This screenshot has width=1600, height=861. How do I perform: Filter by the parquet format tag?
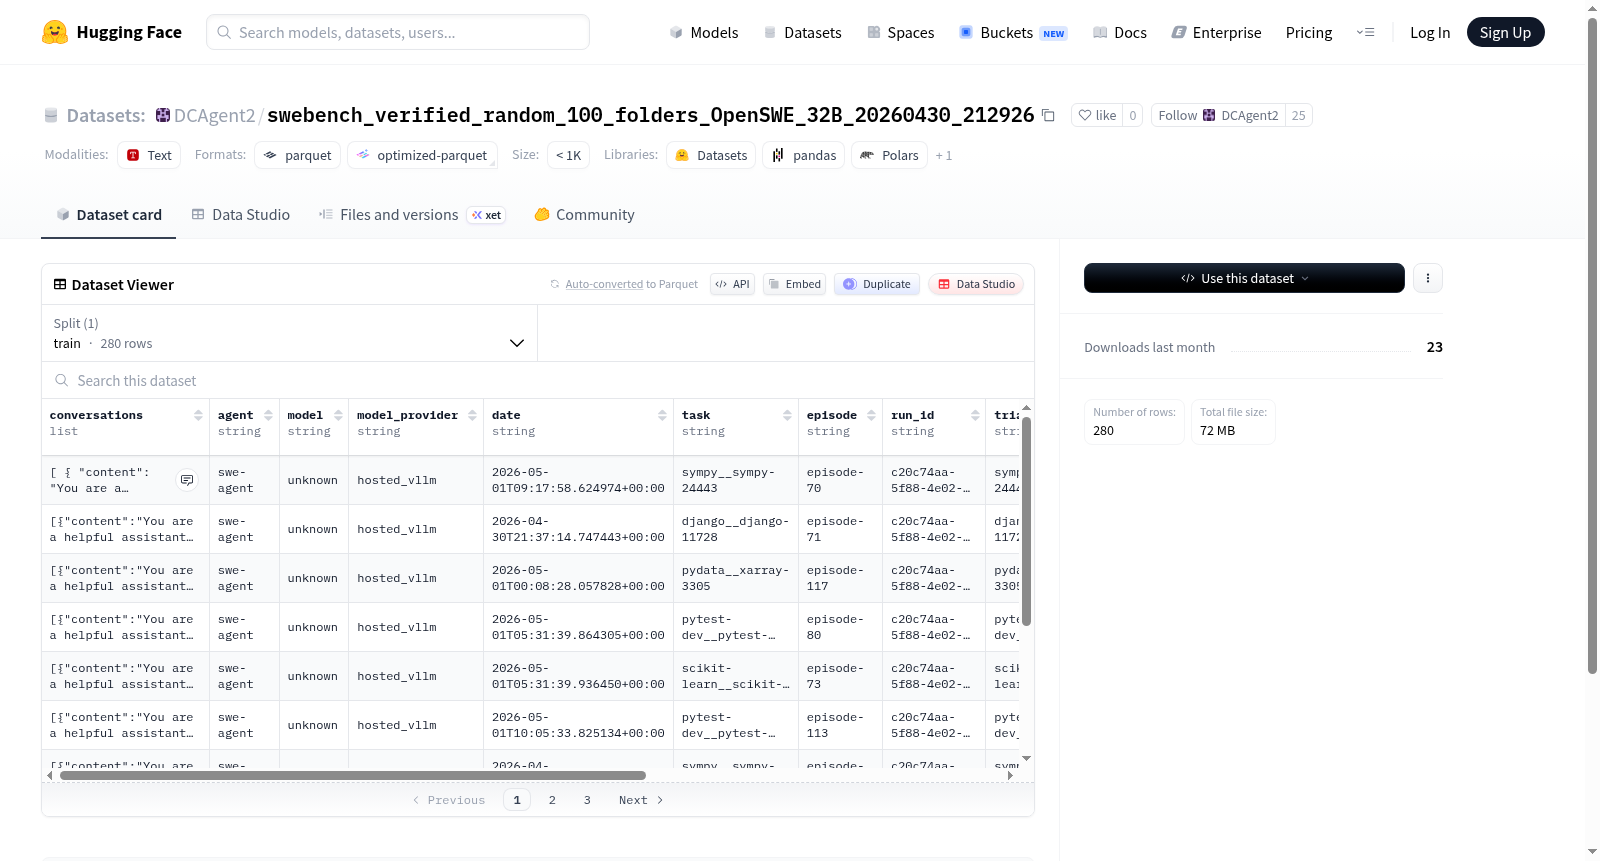297,155
